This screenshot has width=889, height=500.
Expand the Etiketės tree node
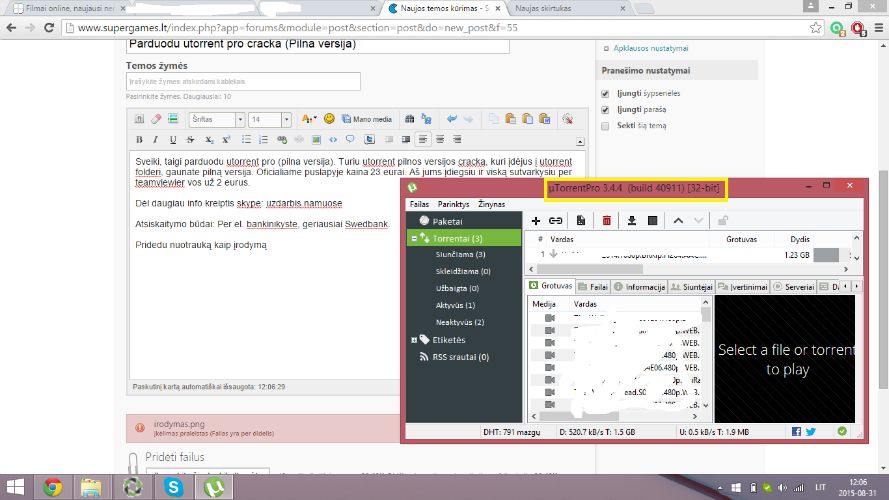414,340
